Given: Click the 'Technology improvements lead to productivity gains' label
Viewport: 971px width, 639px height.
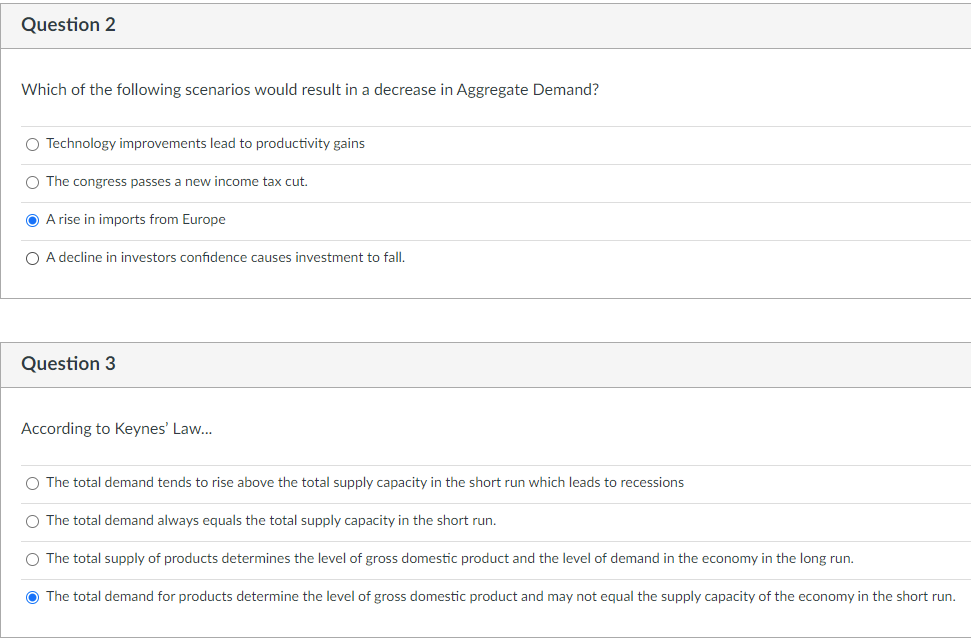Looking at the screenshot, I should [205, 144].
